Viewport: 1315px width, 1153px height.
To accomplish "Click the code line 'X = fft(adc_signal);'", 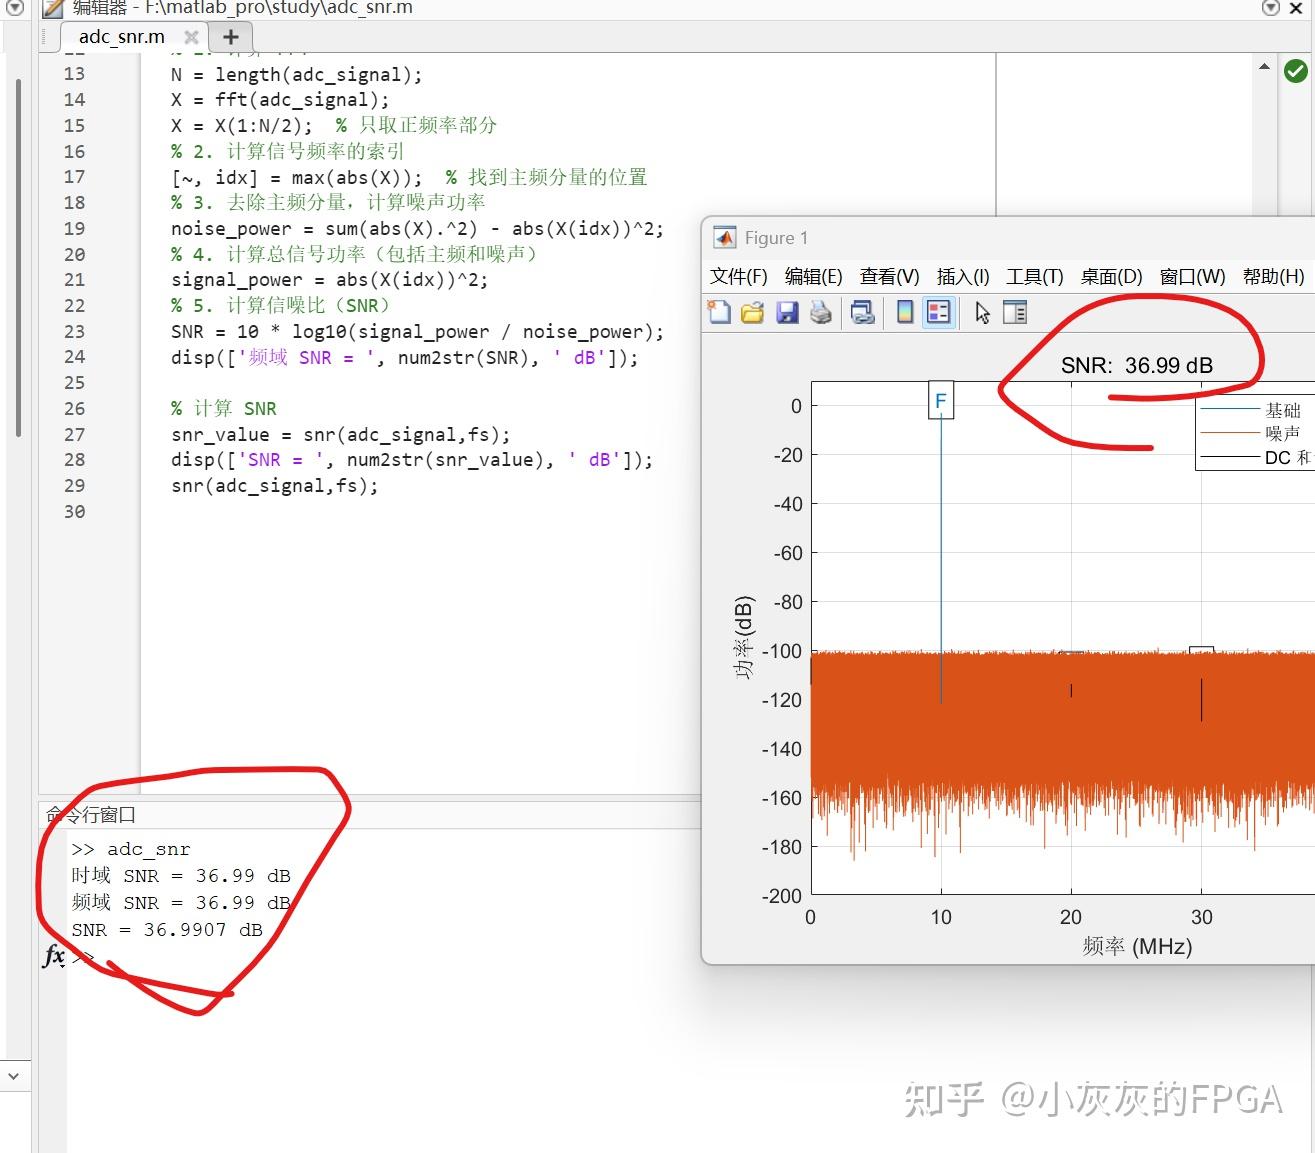I will click(280, 100).
